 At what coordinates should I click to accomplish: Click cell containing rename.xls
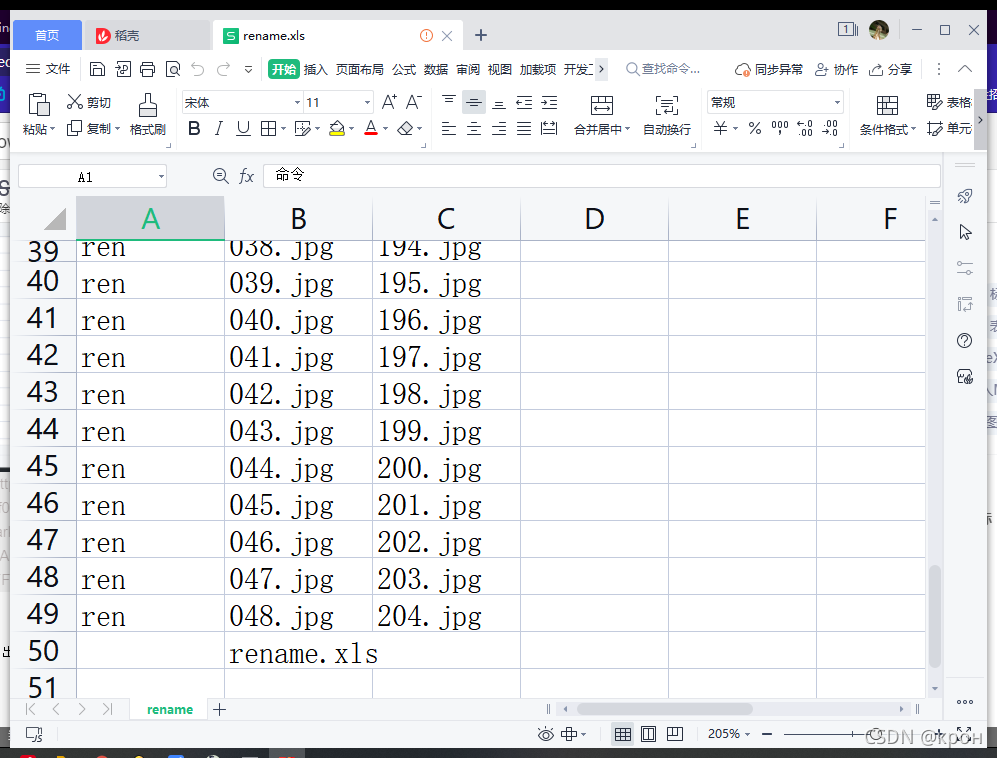(298, 651)
